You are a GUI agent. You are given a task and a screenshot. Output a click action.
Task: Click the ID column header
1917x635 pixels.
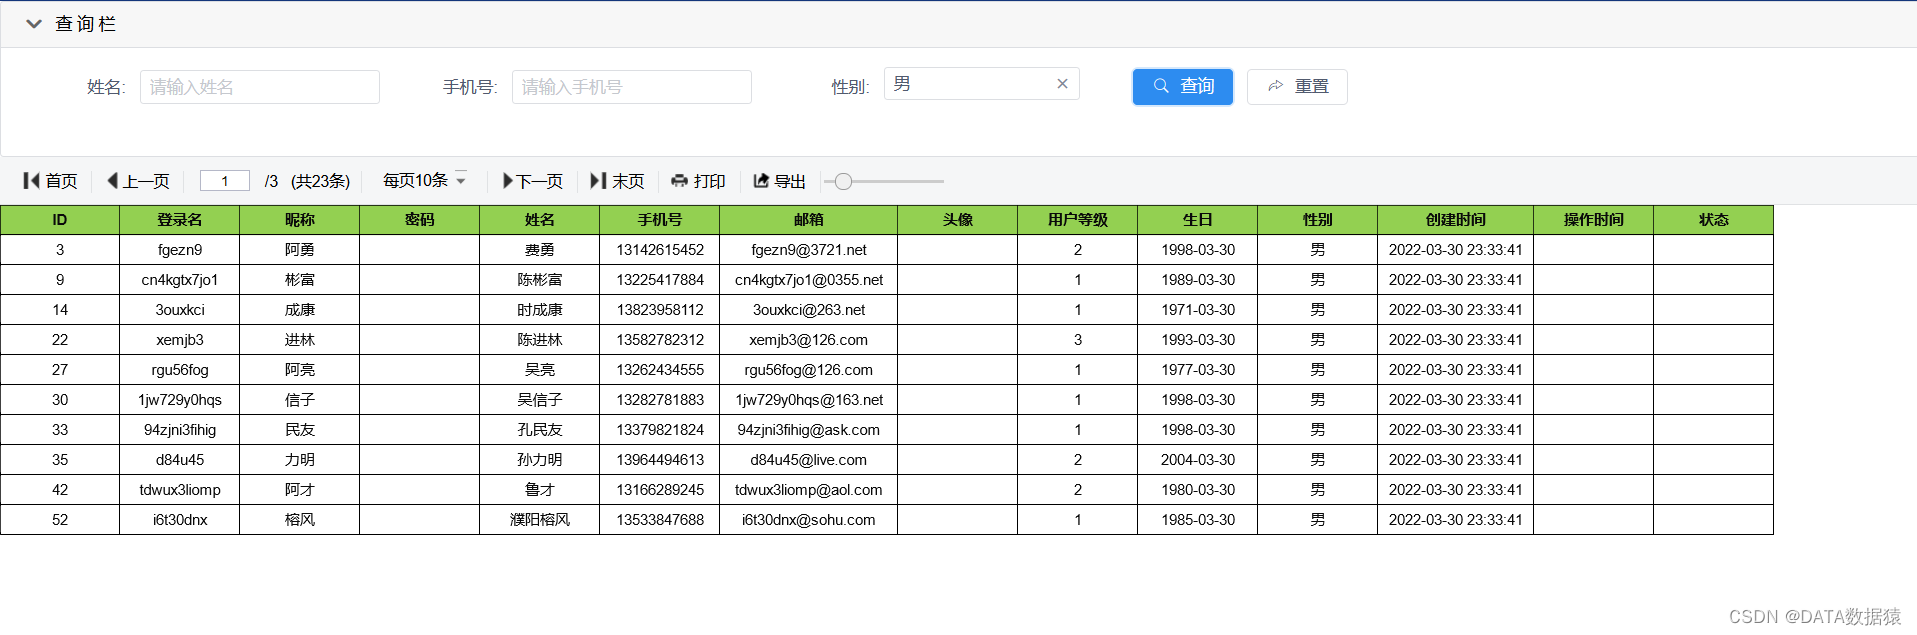60,220
